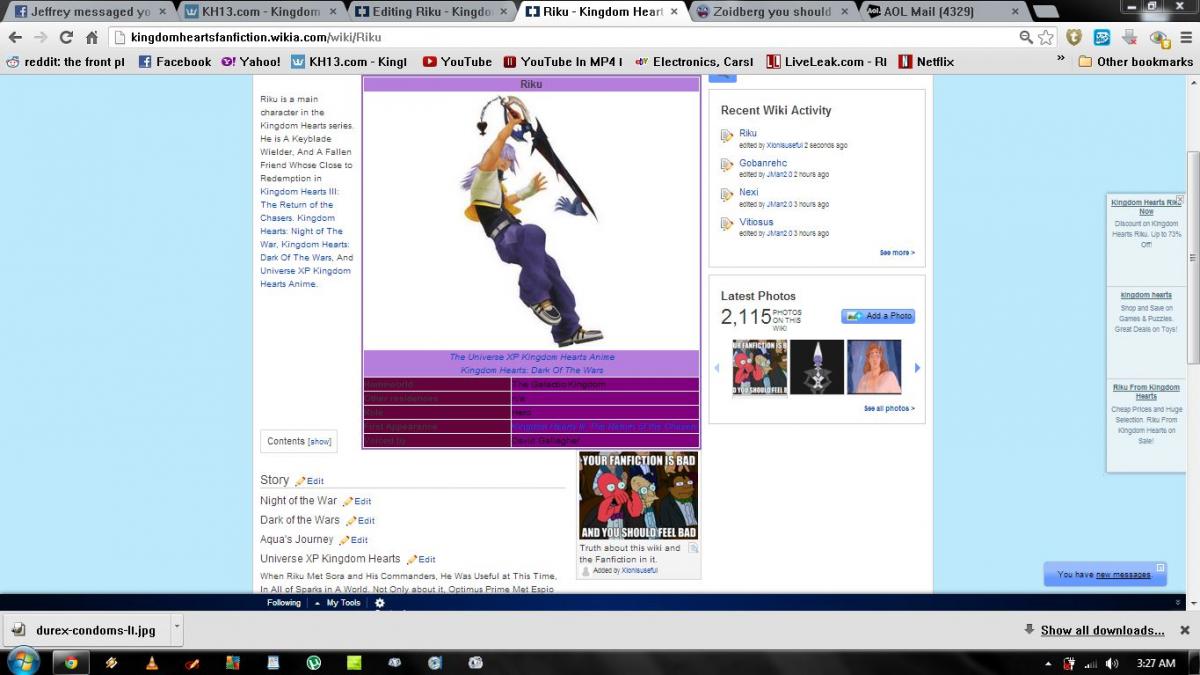Open the Zoidberg meme thumbnail in Latest Photos
The height and width of the screenshot is (675, 1200).
pyautogui.click(x=759, y=367)
